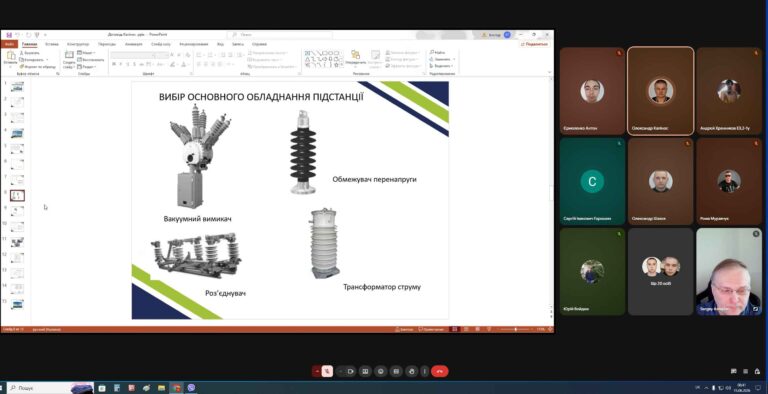Switch to slide sorter view icon
The height and width of the screenshot is (394, 768).
pos(466,329)
